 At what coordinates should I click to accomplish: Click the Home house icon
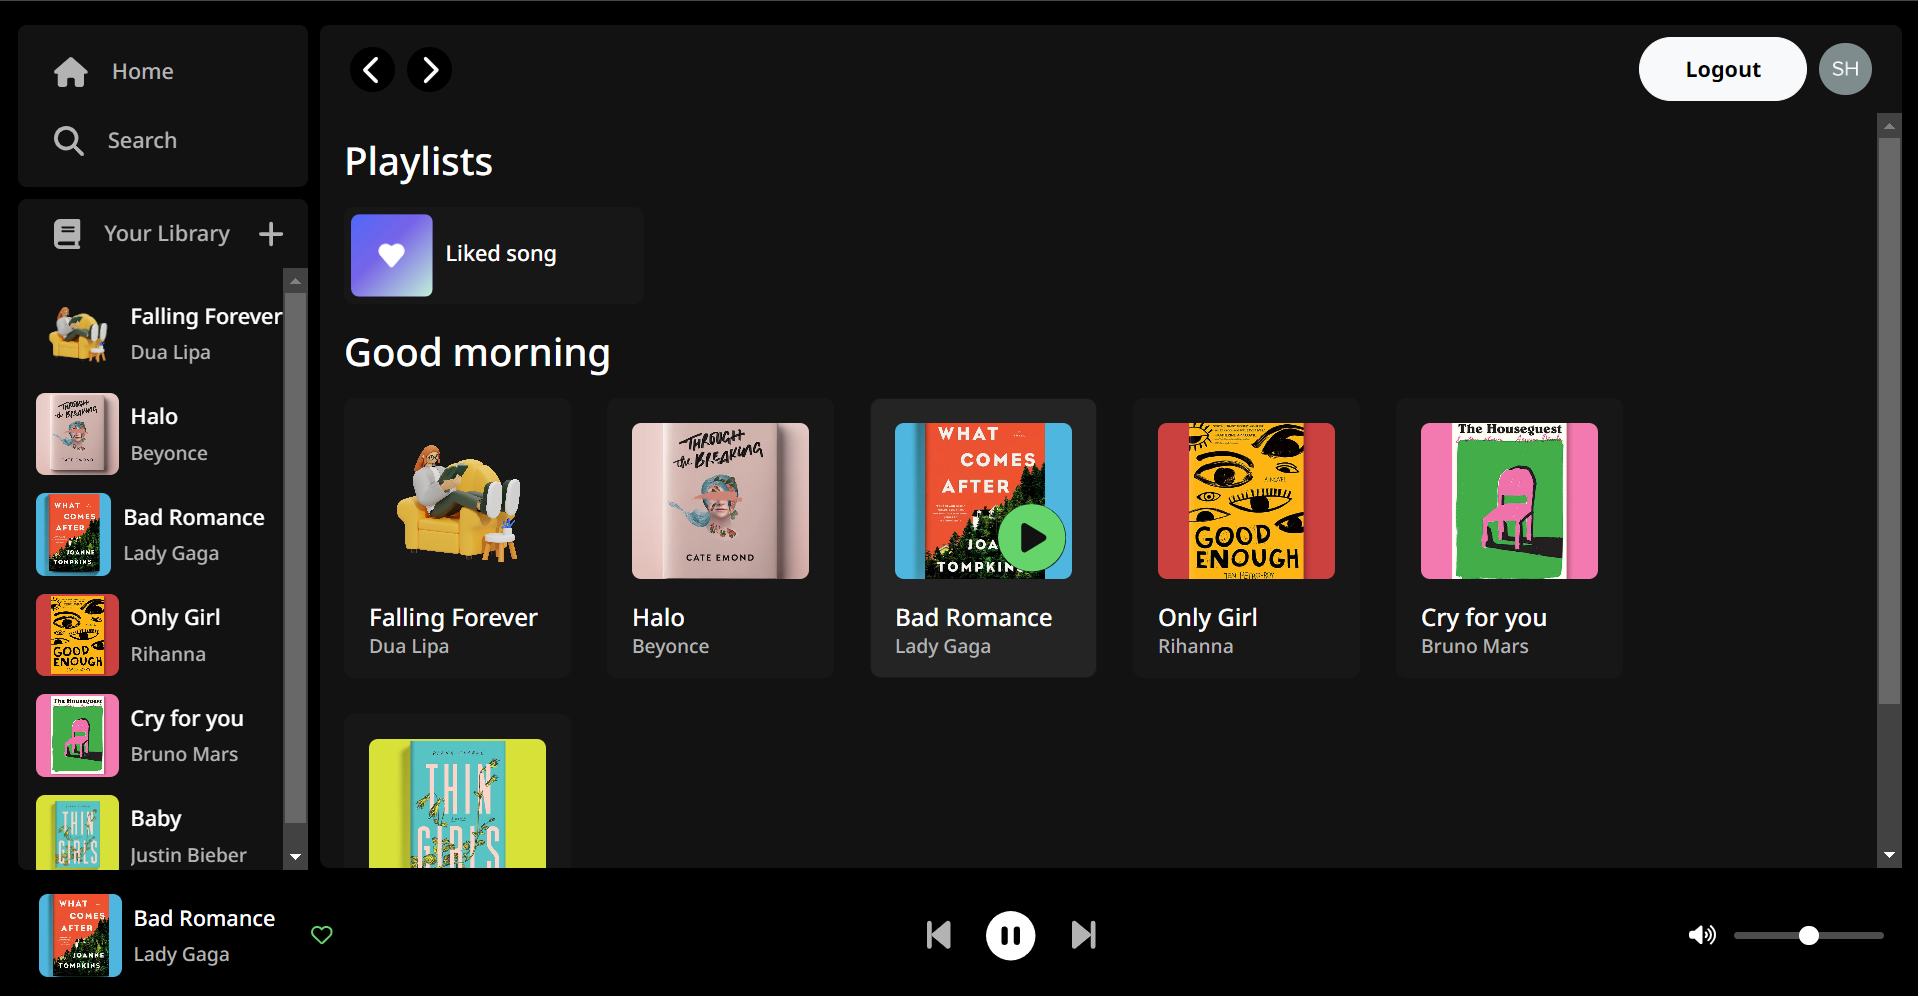click(x=71, y=72)
